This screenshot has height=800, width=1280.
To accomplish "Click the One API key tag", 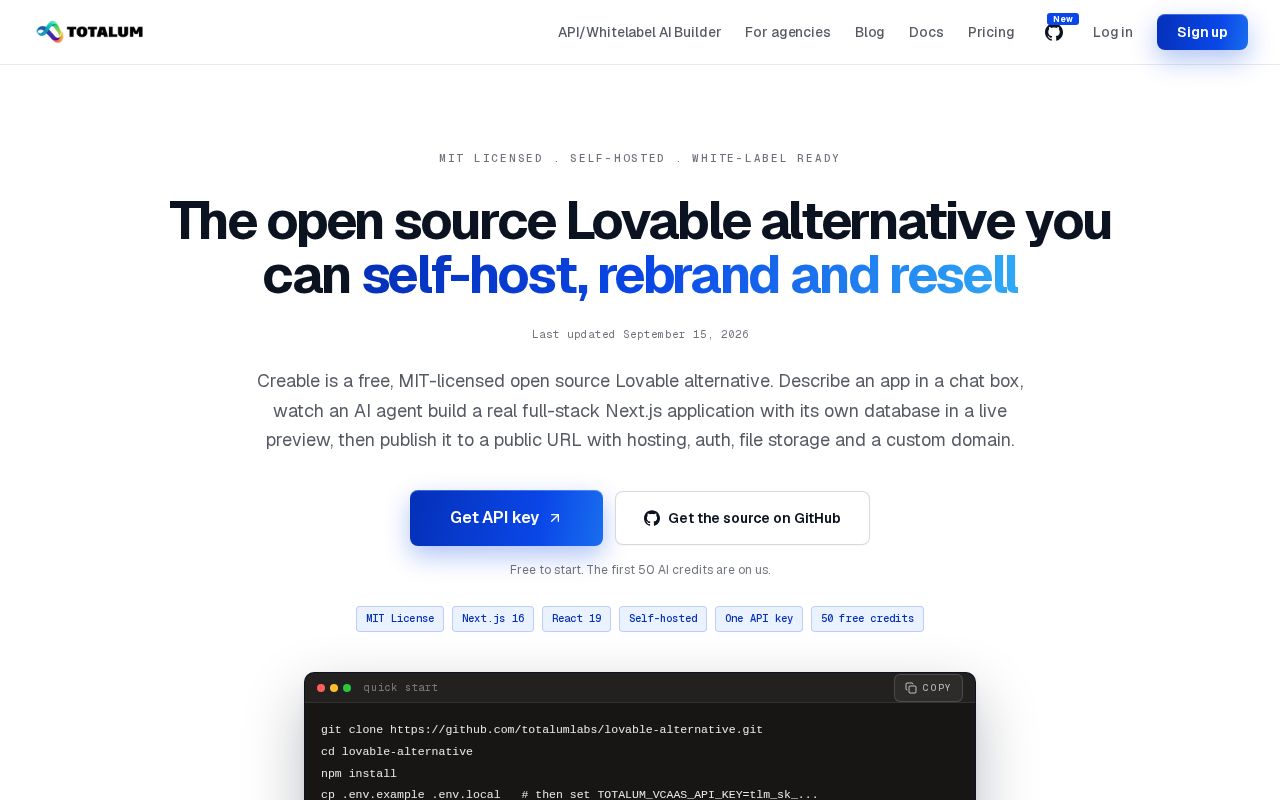I will tap(759, 619).
